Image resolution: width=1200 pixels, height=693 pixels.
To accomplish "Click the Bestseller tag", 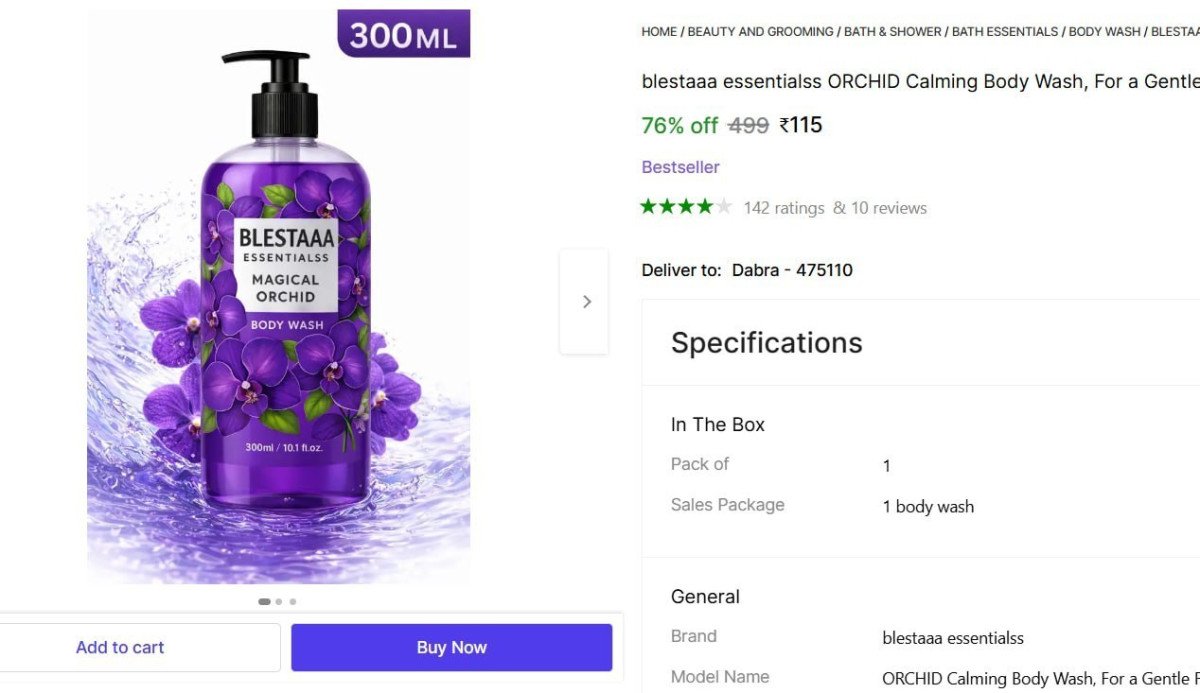I will (x=680, y=167).
